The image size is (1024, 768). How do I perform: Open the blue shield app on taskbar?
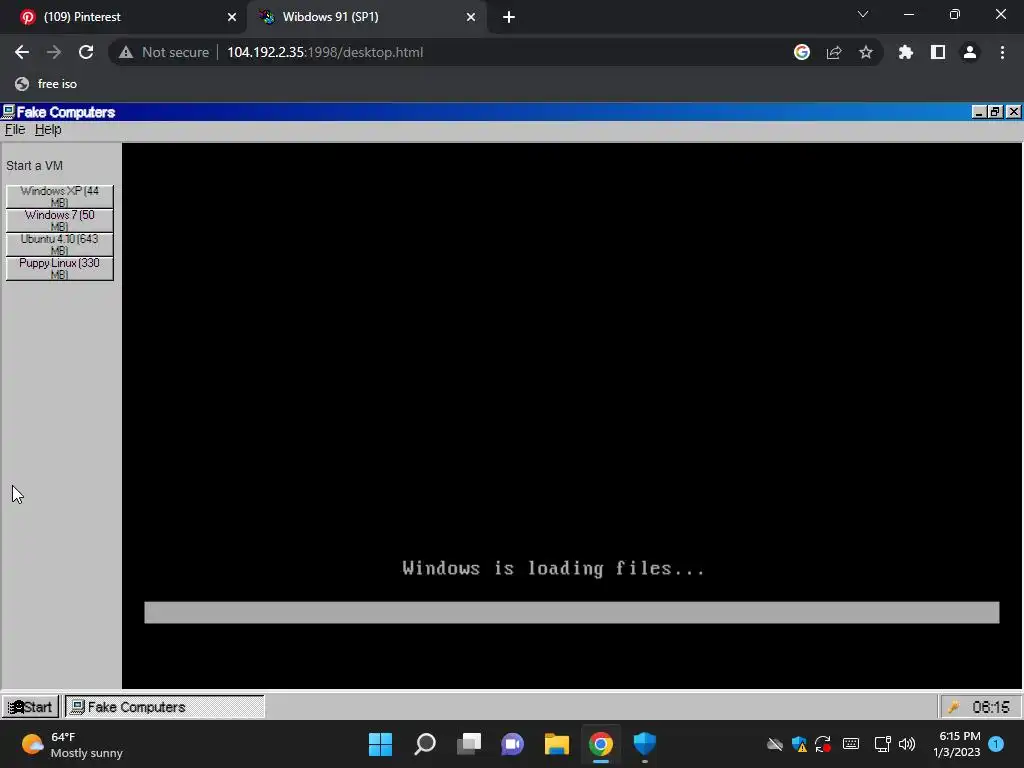[x=645, y=744]
